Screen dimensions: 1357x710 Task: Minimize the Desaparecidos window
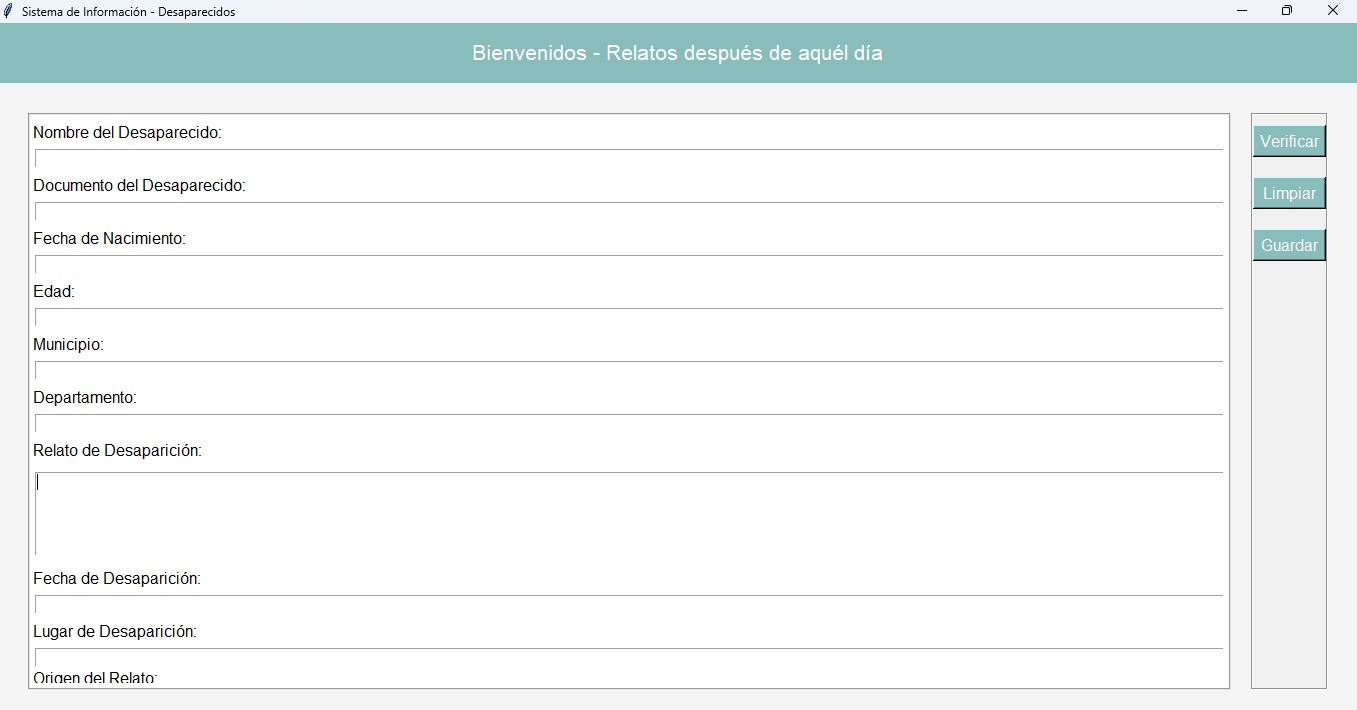click(1242, 11)
